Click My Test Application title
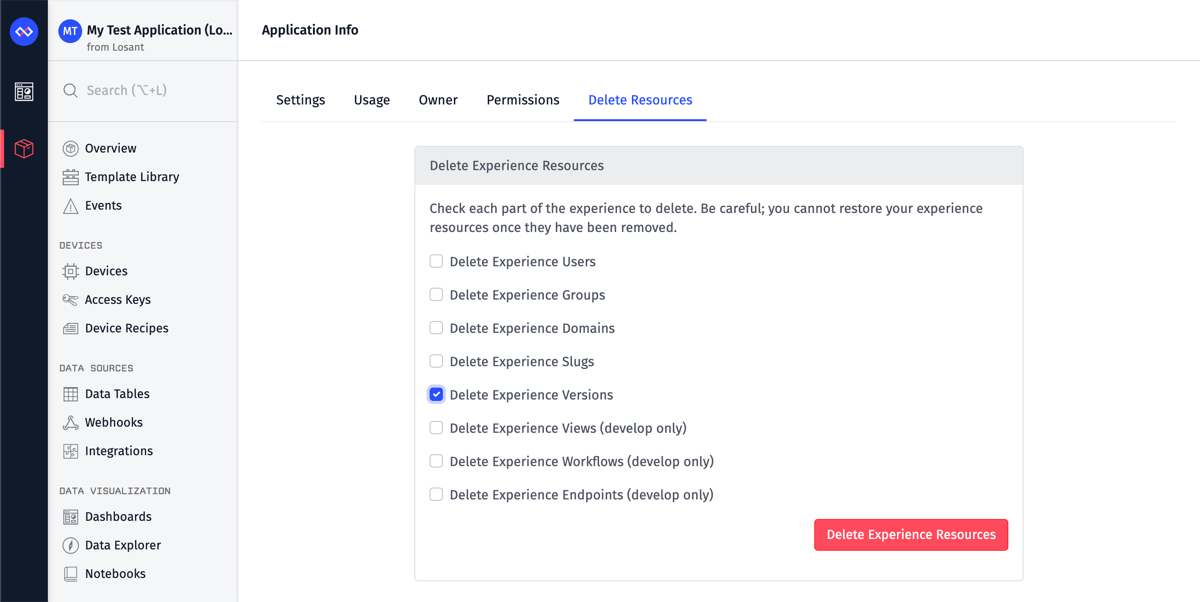This screenshot has height=602, width=1200. point(160,30)
